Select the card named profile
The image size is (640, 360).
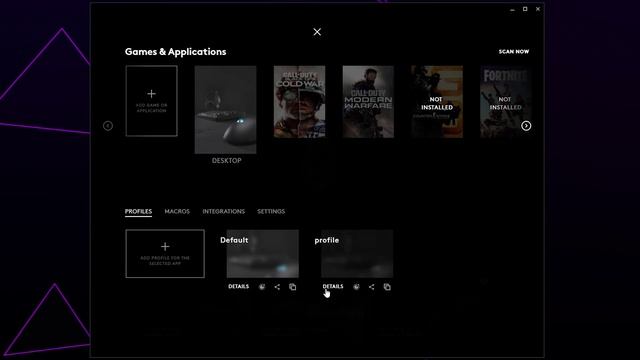[357, 253]
